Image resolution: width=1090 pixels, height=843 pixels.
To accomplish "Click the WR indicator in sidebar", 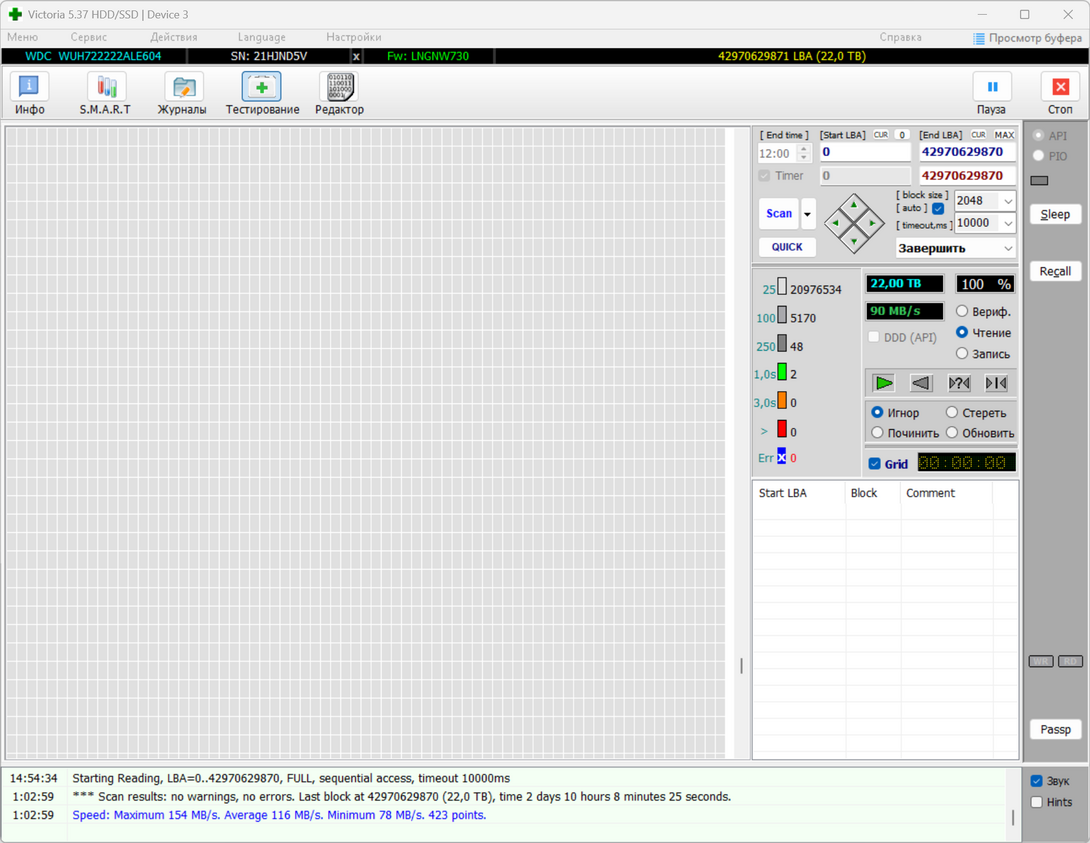I will tap(1041, 661).
